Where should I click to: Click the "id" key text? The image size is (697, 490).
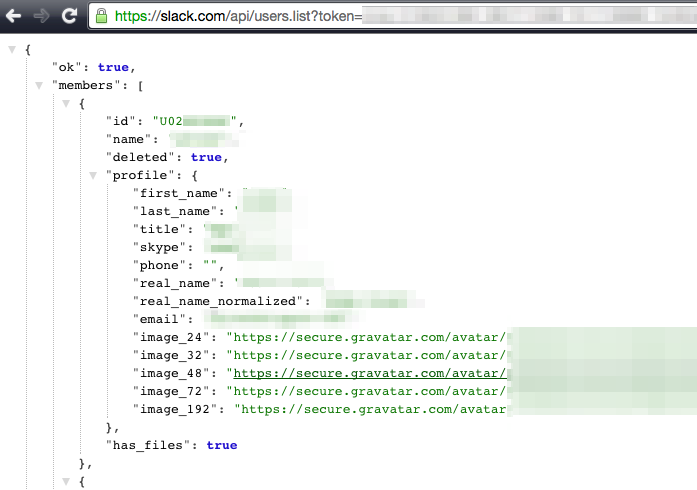120,121
